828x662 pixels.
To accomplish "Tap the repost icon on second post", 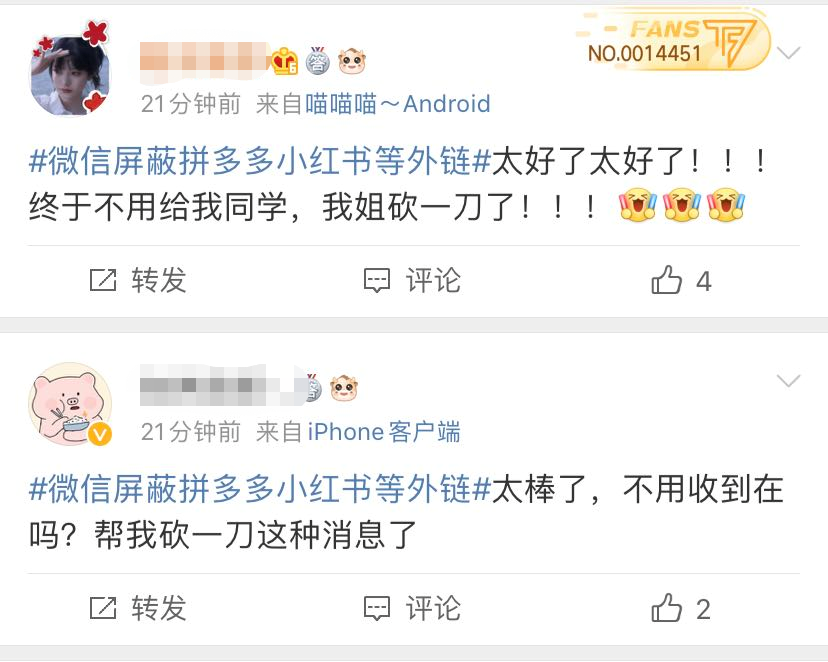I will pyautogui.click(x=103, y=608).
